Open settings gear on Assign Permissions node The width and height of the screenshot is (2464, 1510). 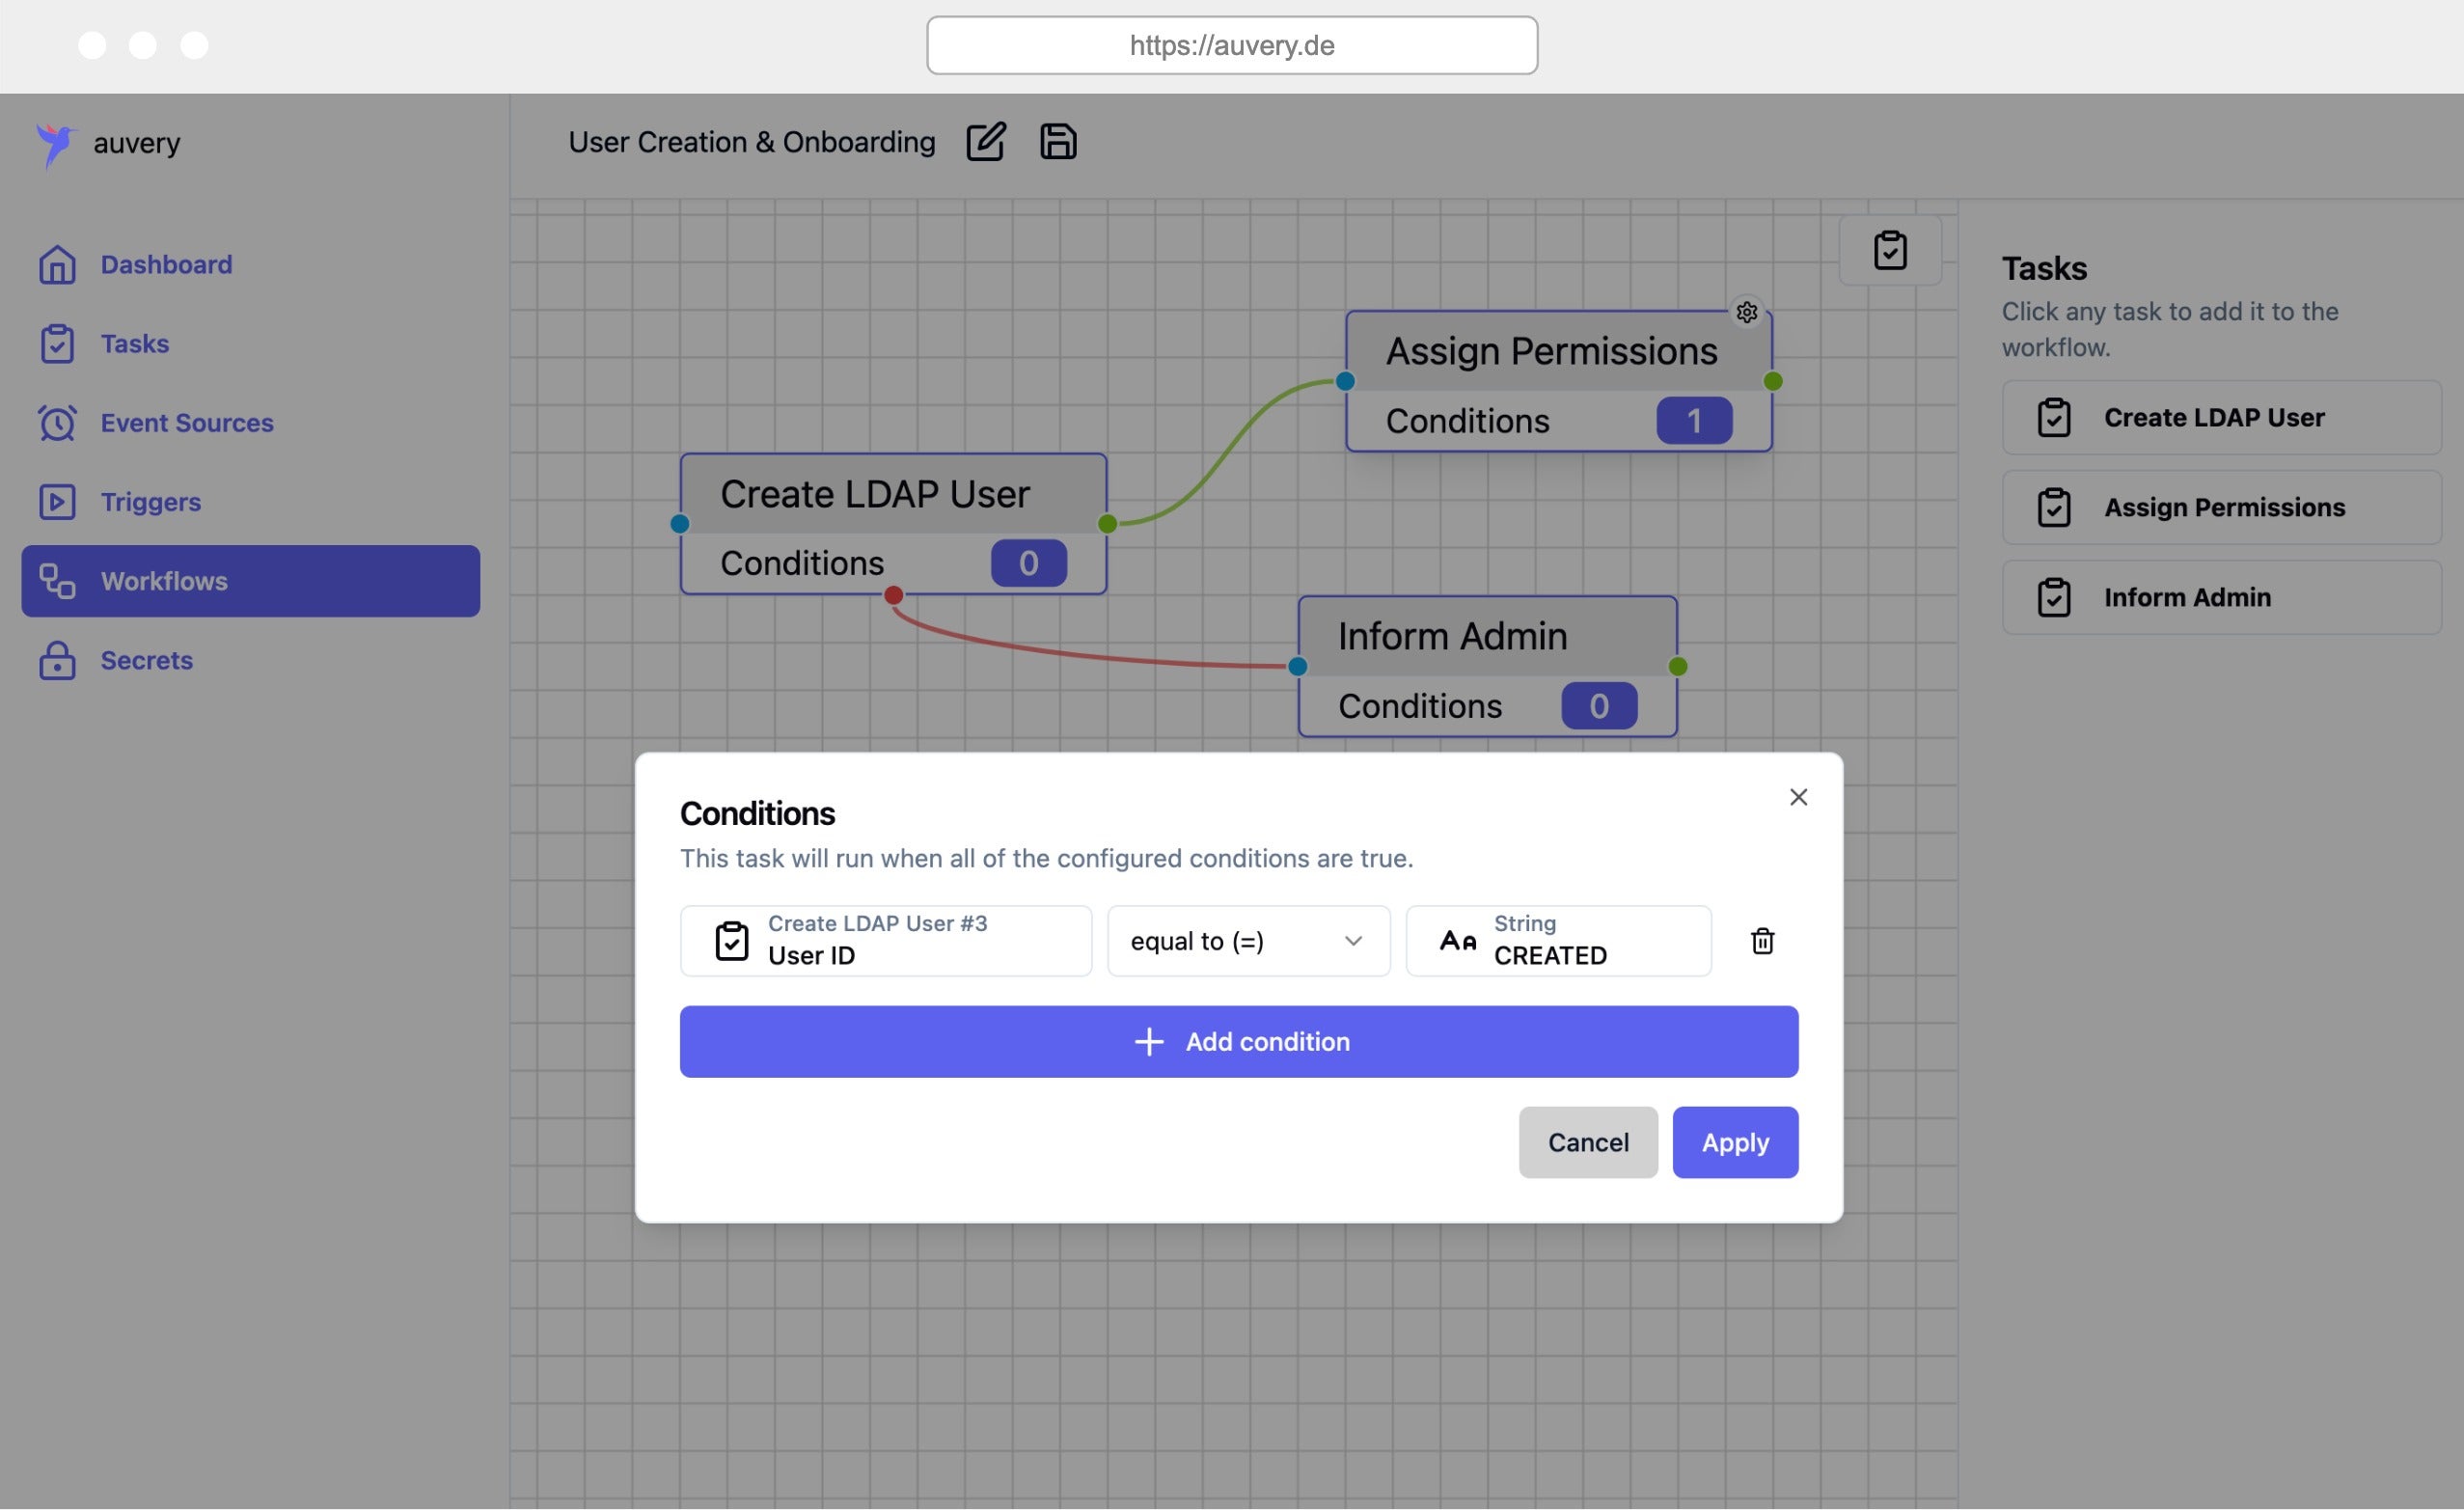pos(1746,313)
